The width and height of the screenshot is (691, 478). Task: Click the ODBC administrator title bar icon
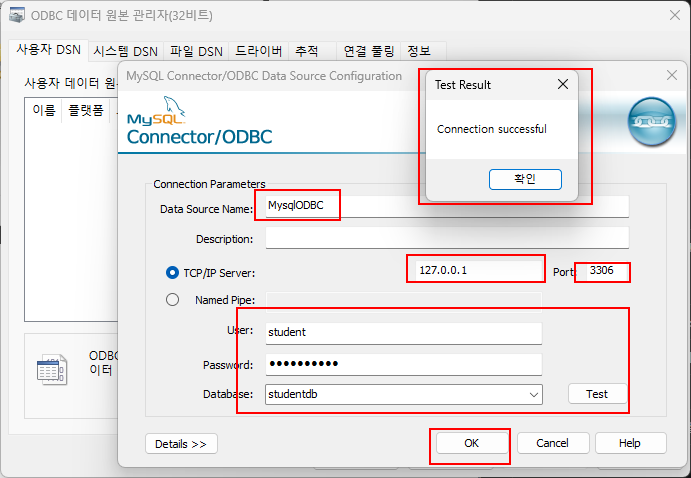[17, 15]
